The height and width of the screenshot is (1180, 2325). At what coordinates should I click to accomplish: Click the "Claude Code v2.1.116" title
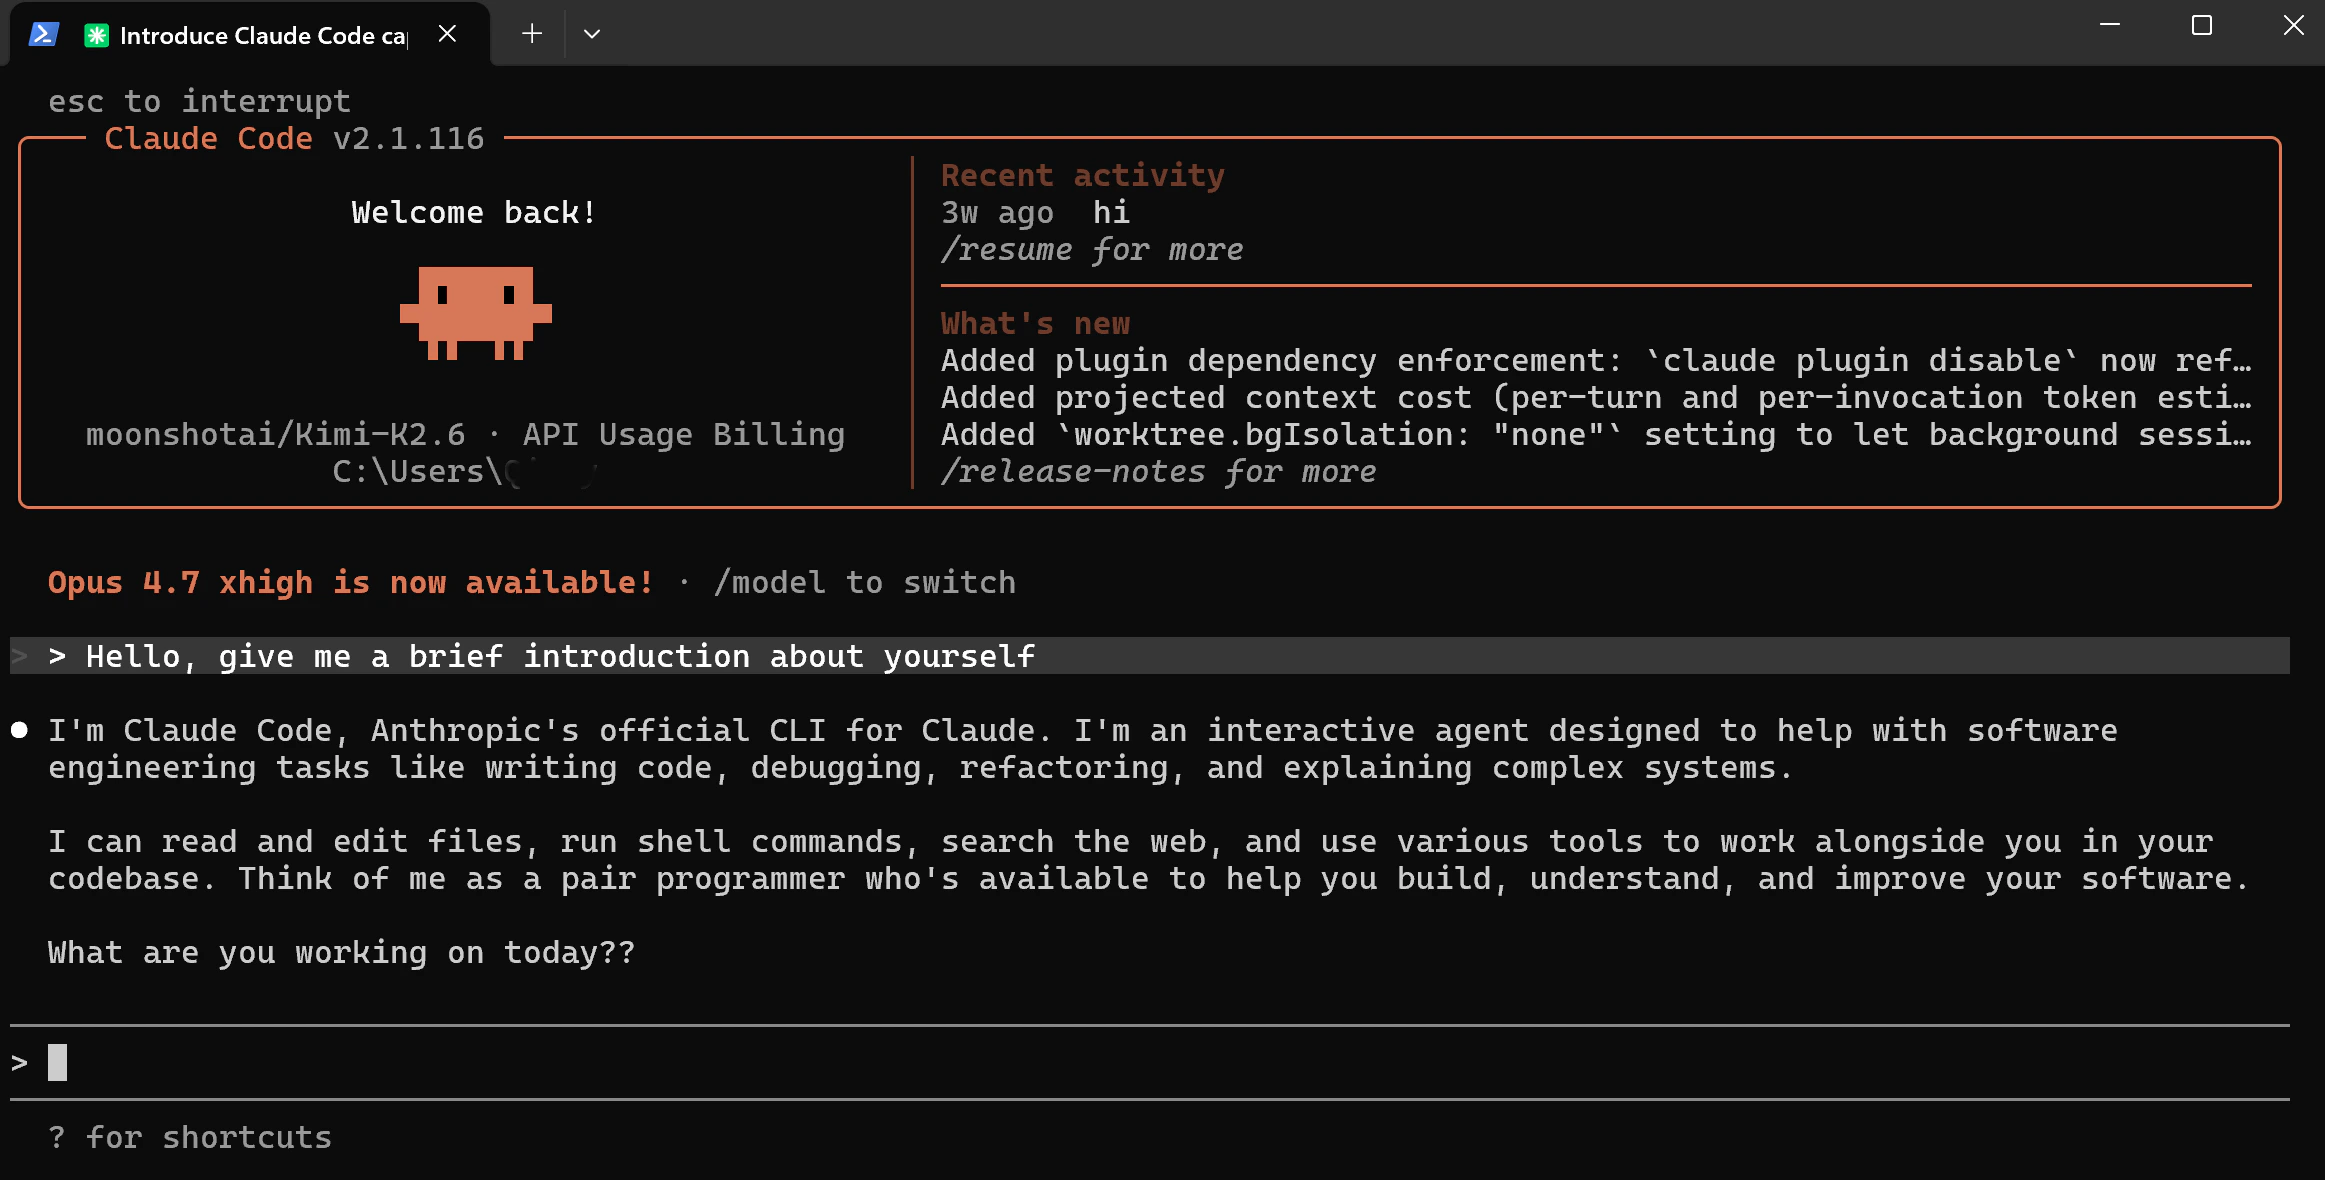tap(294, 138)
